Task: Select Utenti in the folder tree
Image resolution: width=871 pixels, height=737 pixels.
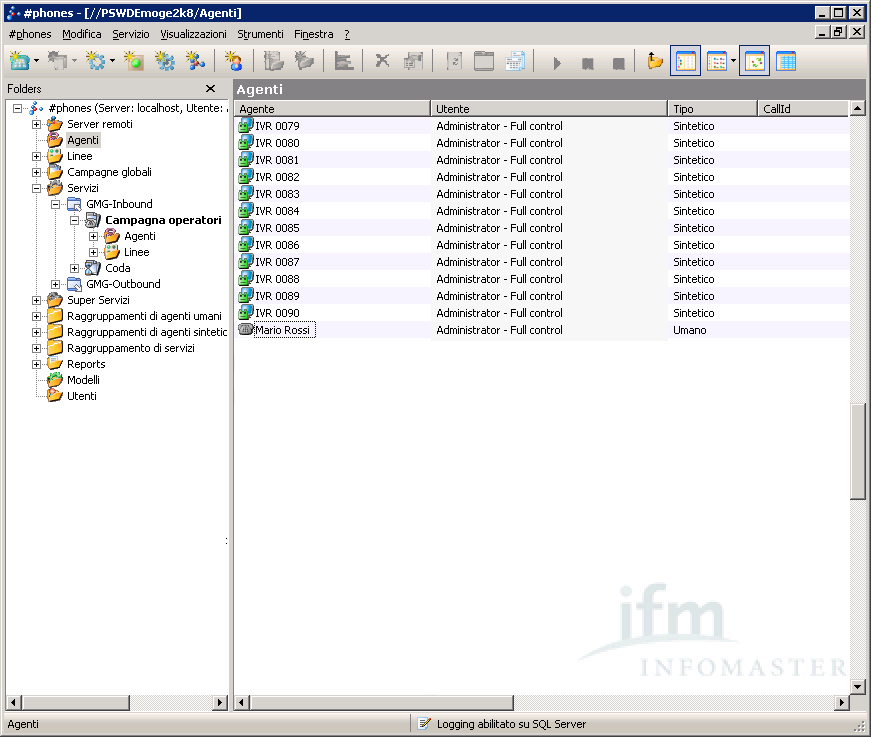Action: (x=82, y=397)
